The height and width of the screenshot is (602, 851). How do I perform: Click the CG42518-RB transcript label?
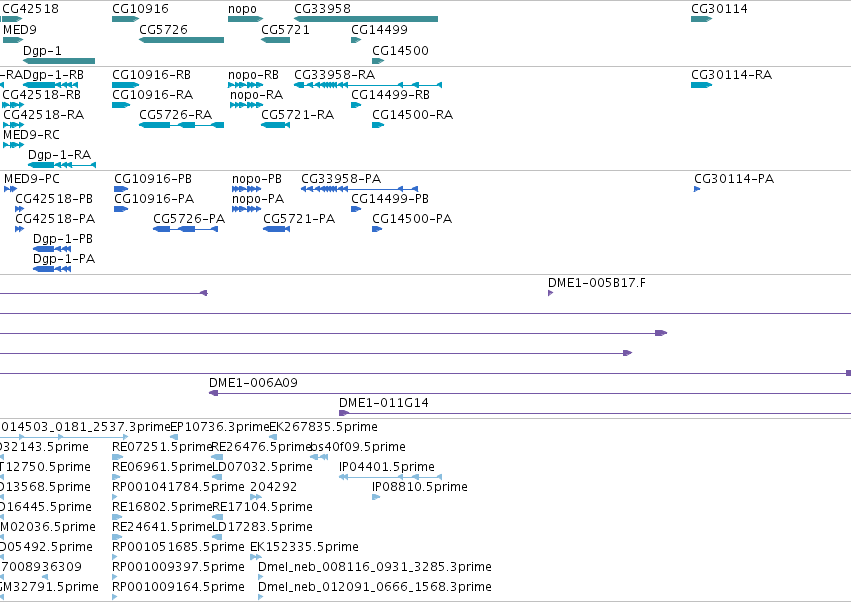[x=42, y=94]
